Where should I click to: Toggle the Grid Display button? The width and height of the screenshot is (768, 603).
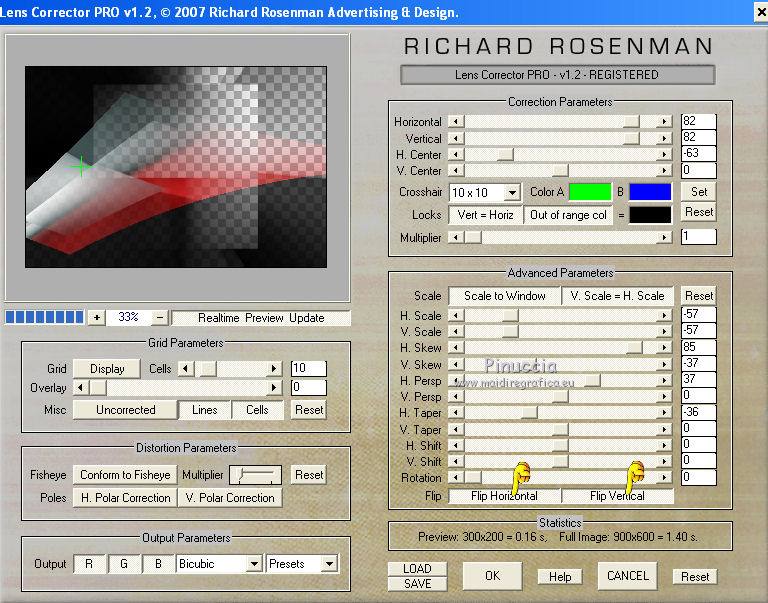pyautogui.click(x=107, y=369)
